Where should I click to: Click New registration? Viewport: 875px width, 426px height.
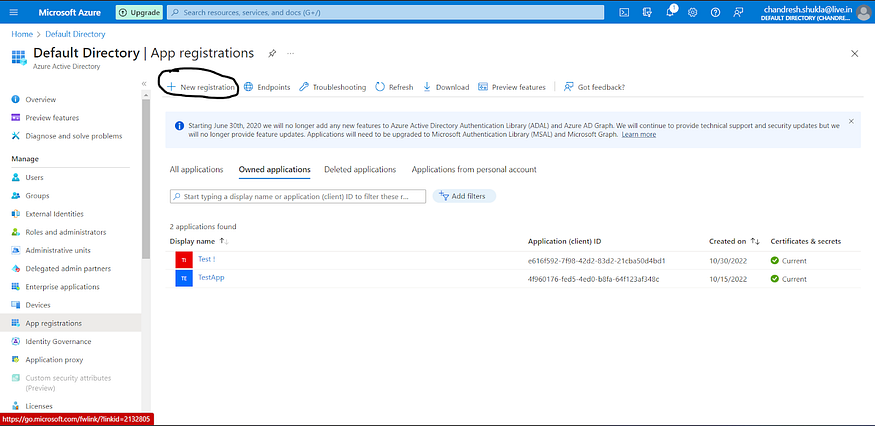[201, 87]
